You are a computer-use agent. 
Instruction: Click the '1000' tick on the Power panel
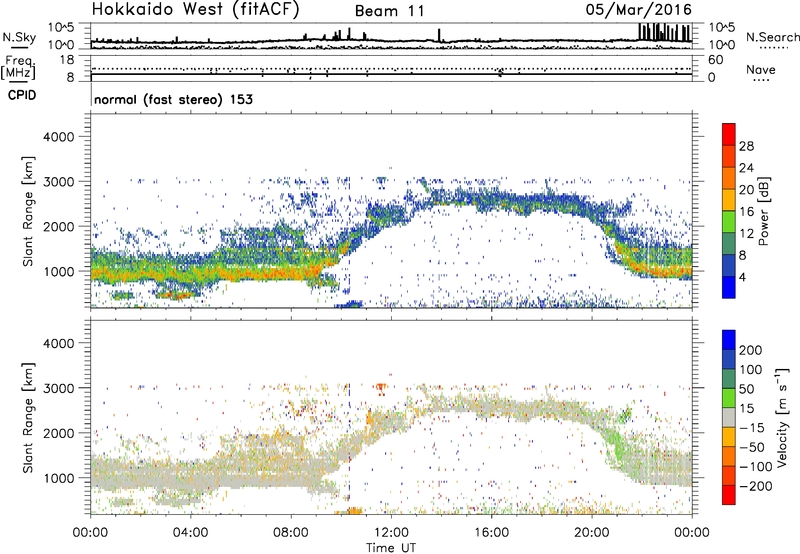click(59, 271)
